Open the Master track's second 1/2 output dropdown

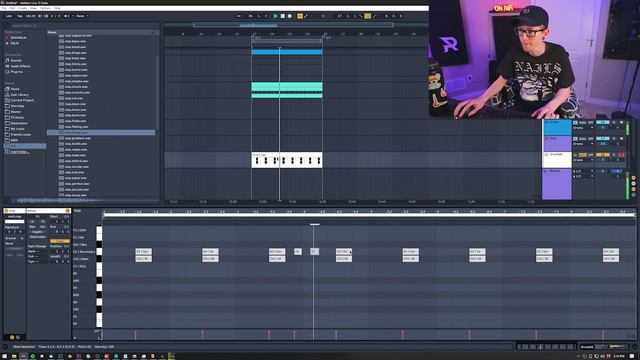click(x=583, y=176)
